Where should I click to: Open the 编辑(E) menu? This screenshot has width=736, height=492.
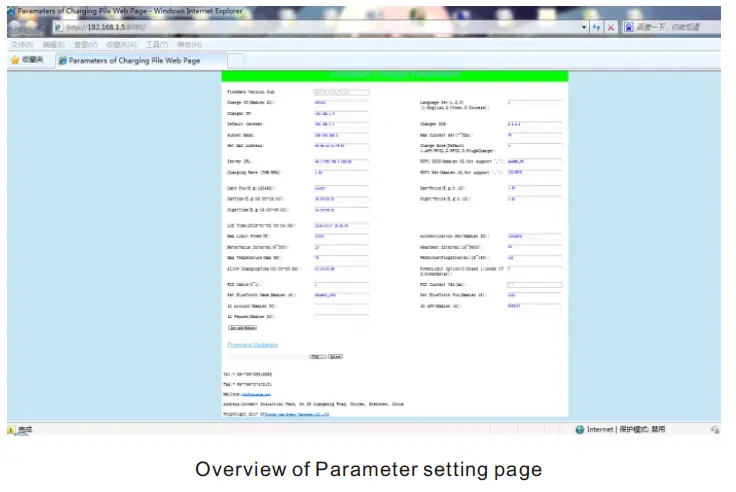point(54,45)
